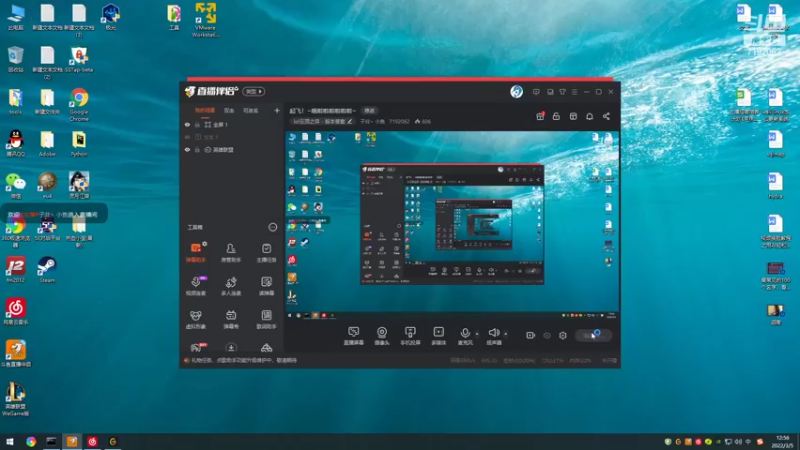Toggle visibility eye of 英雄联盟 source
The height and width of the screenshot is (450, 800).
click(187, 150)
